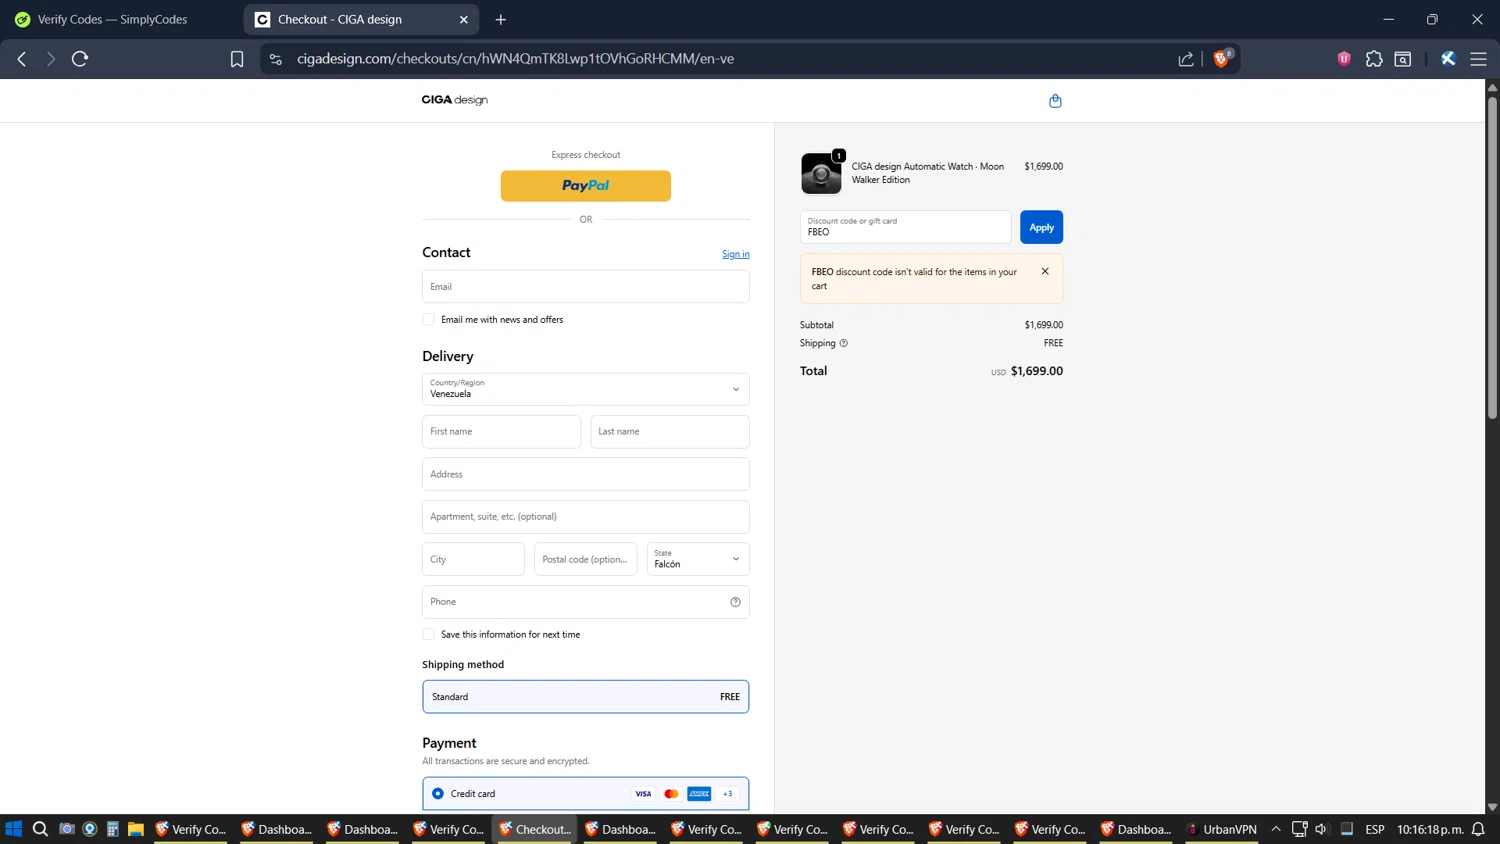Click the CIGA design logo
Screen dimensions: 1500x844
(455, 100)
